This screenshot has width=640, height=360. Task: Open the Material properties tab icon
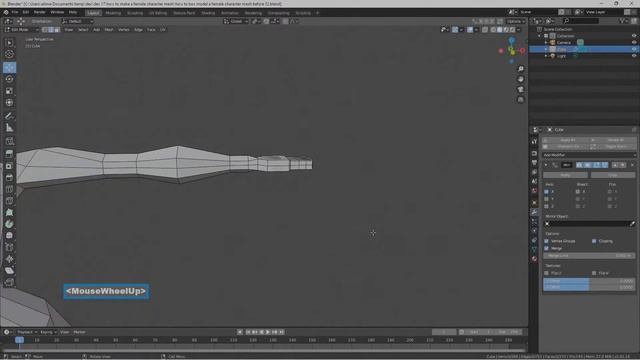[x=534, y=259]
